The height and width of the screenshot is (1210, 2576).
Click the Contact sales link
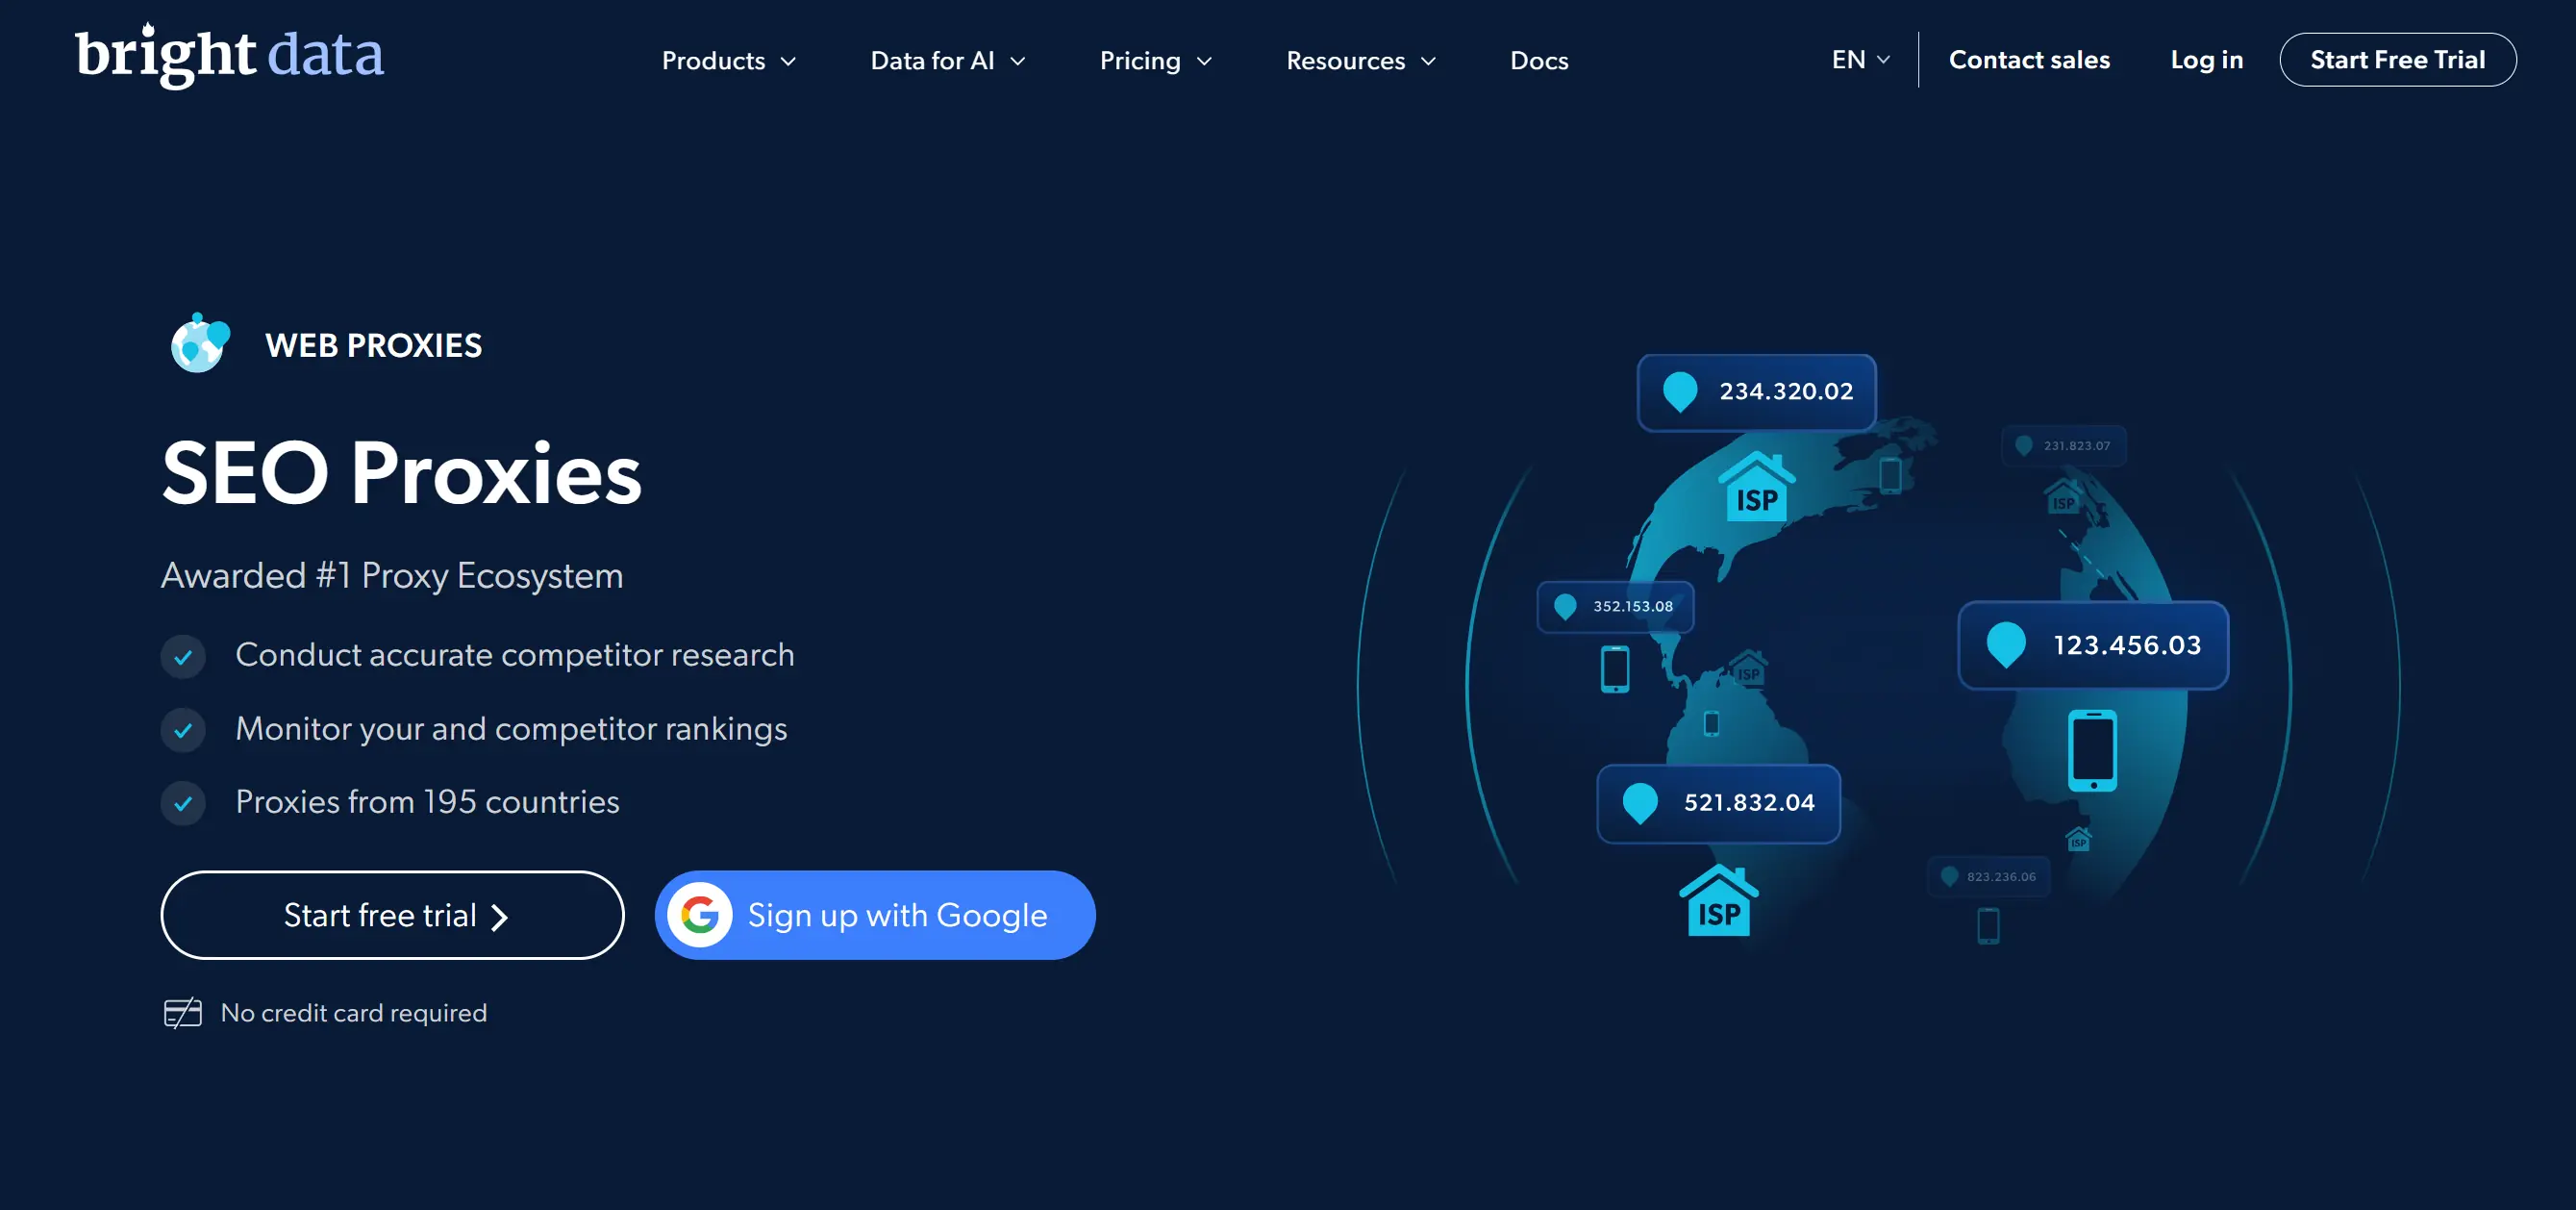point(2029,60)
